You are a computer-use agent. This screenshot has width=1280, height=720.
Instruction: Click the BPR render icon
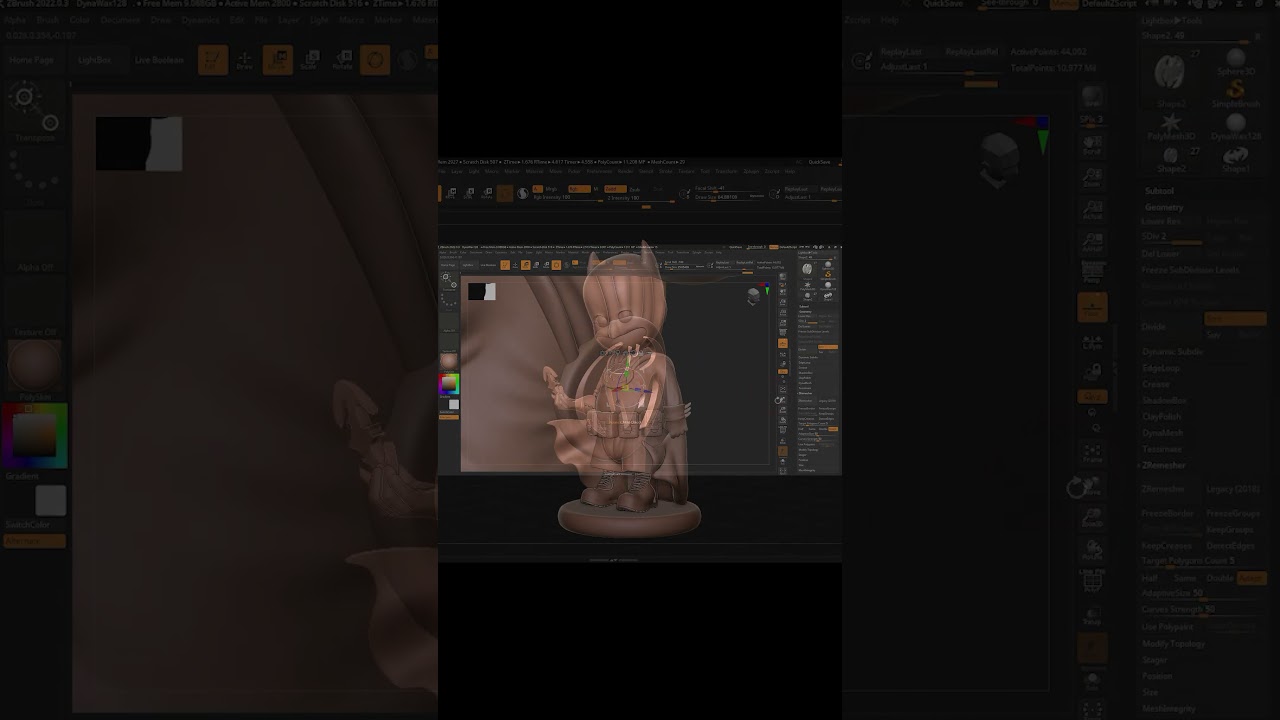(1092, 97)
